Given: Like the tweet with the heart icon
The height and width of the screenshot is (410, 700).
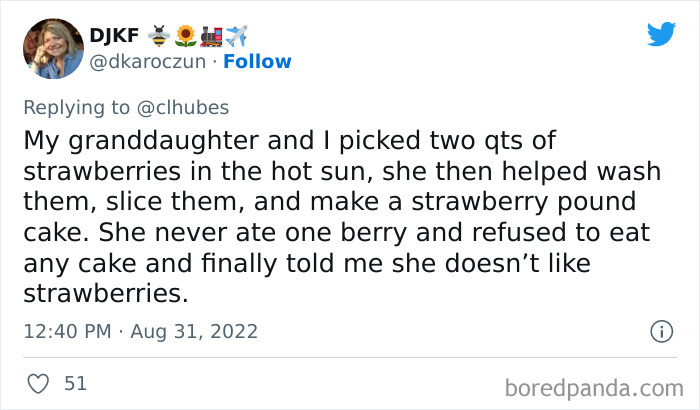Looking at the screenshot, I should 39,383.
